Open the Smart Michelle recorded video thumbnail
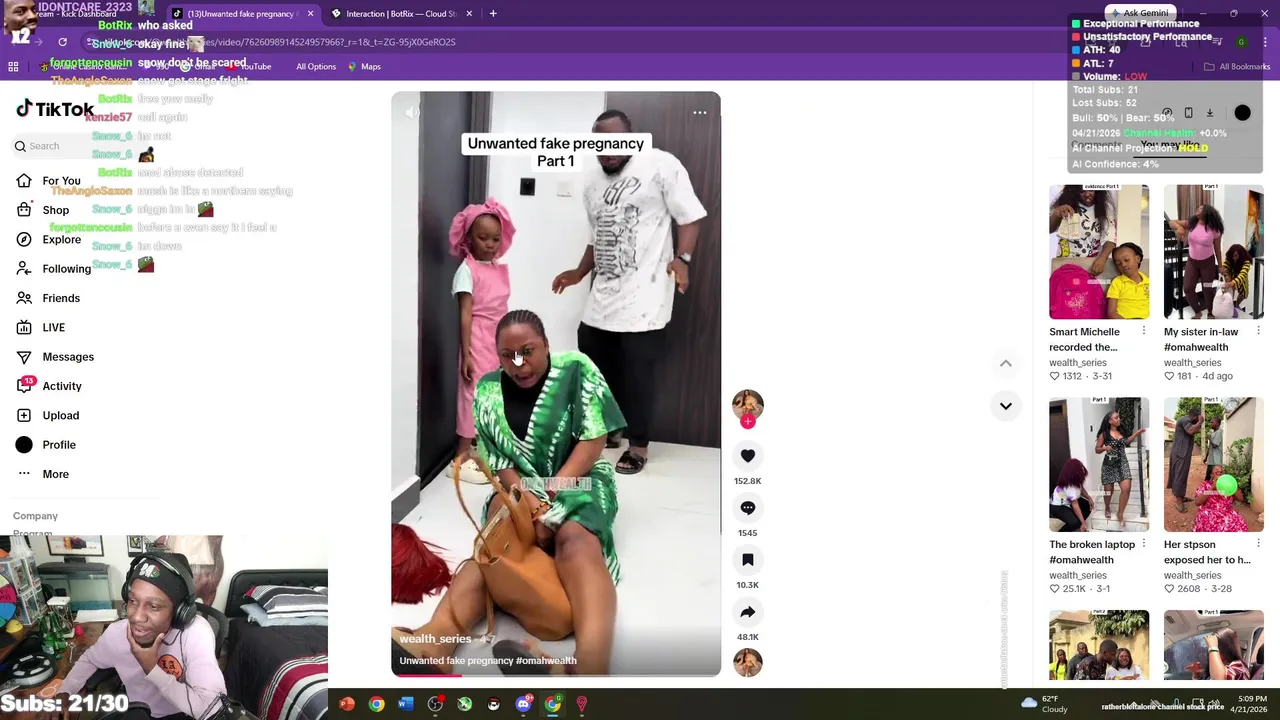1280x720 pixels. [x=1099, y=251]
